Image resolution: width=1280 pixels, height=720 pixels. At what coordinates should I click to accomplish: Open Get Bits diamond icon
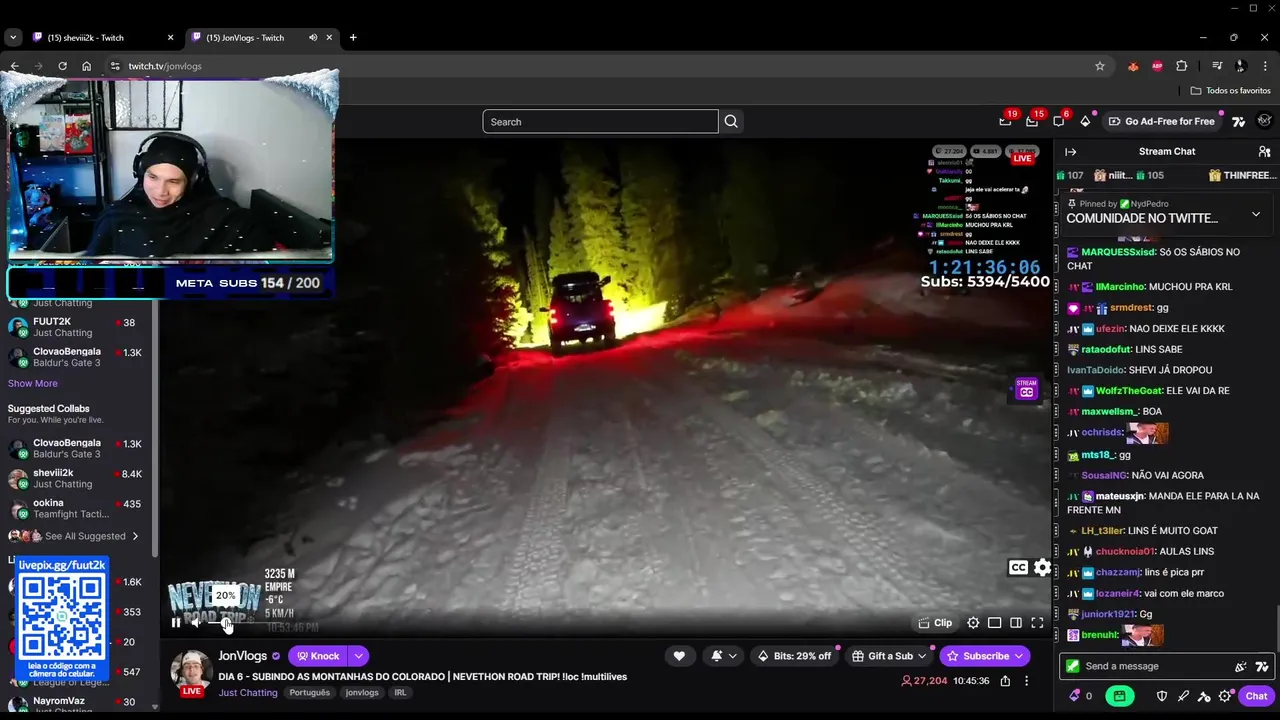[1086, 121]
